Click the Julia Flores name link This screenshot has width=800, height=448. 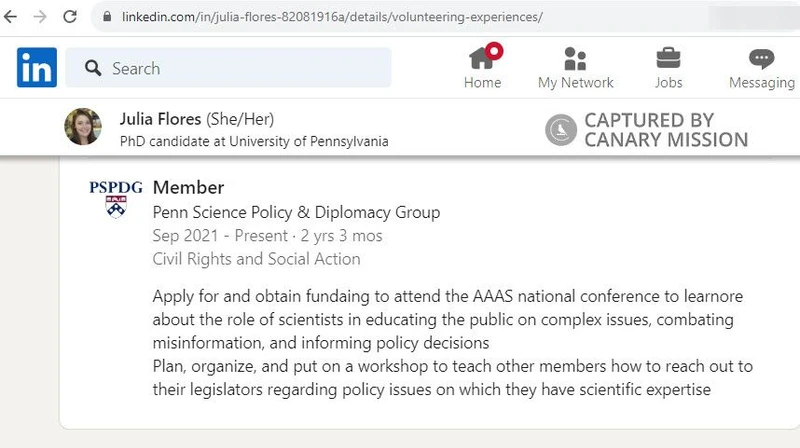coord(160,119)
